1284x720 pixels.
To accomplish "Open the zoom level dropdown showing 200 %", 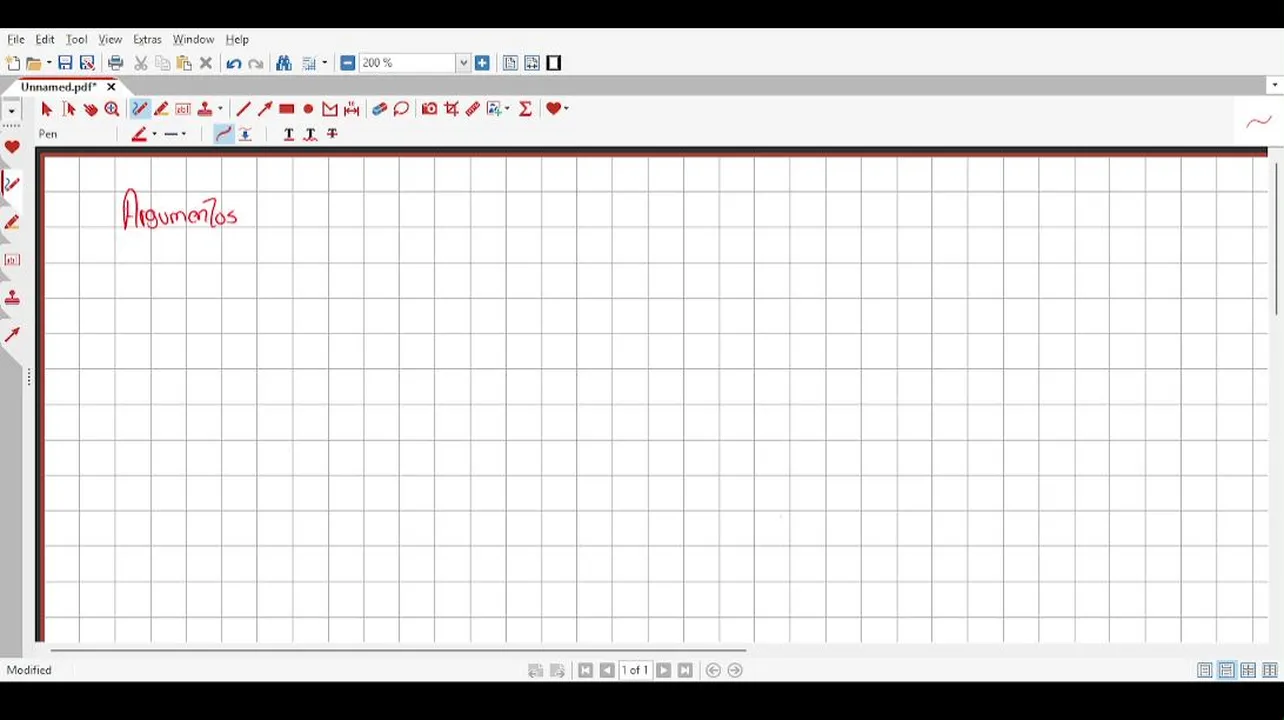I will coord(463,63).
